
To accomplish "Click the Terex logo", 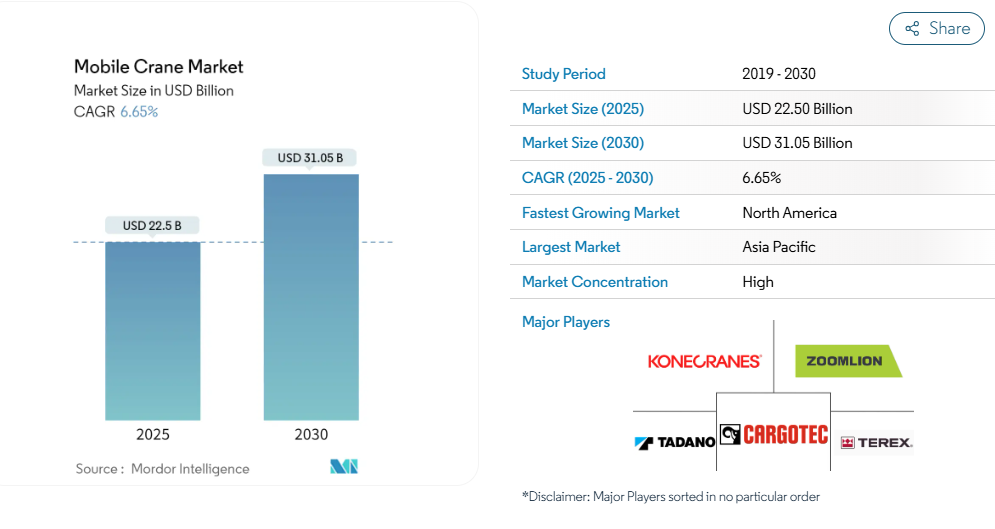I will point(876,442).
